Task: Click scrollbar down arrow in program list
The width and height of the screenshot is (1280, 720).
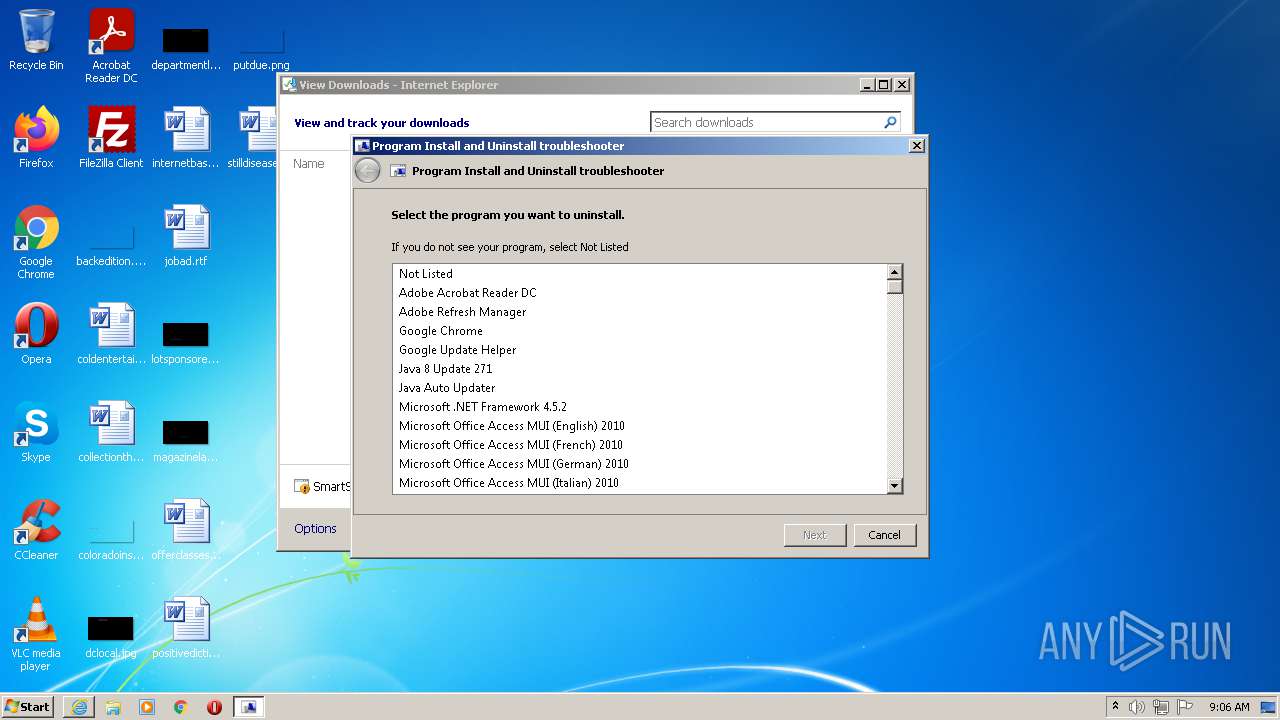Action: 895,486
